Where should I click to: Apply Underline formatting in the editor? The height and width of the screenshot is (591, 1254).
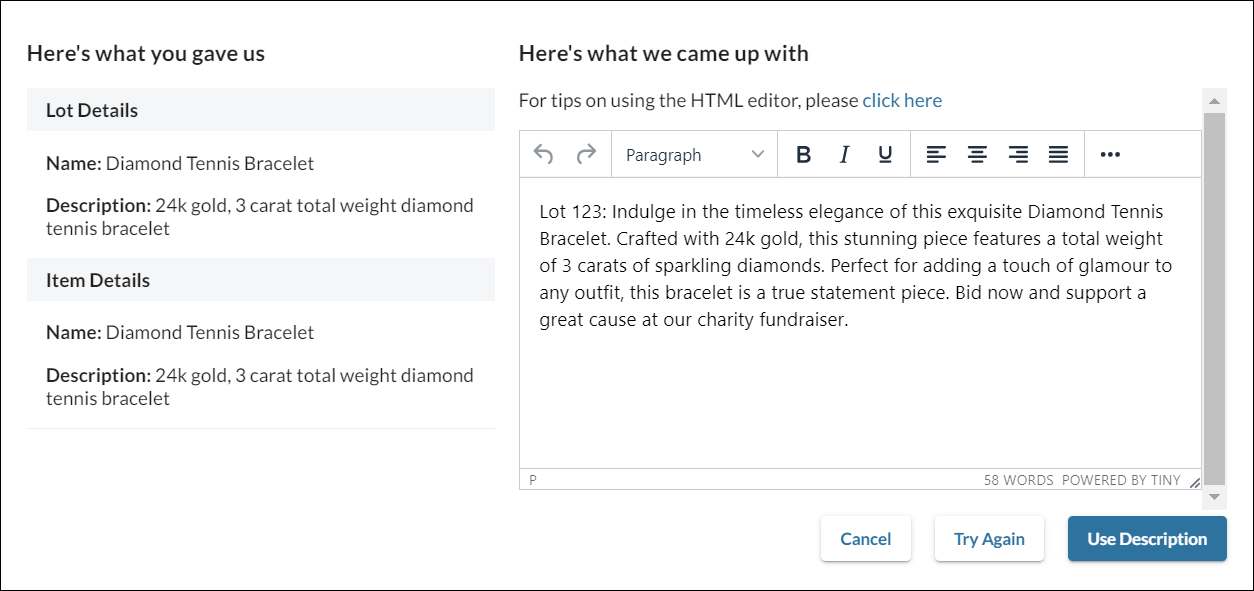coord(884,154)
